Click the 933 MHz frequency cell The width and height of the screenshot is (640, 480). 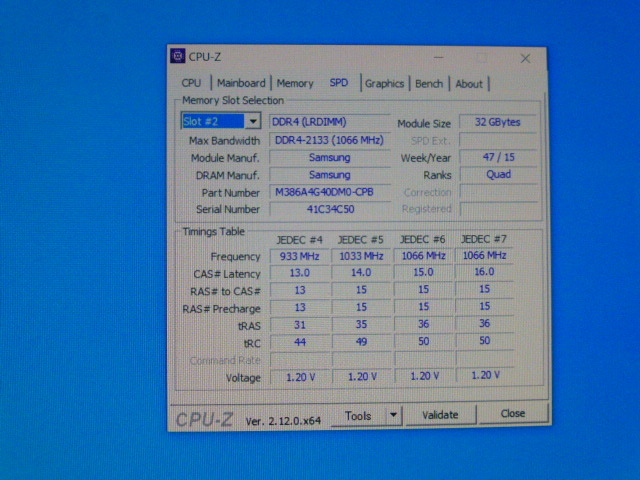(x=299, y=256)
